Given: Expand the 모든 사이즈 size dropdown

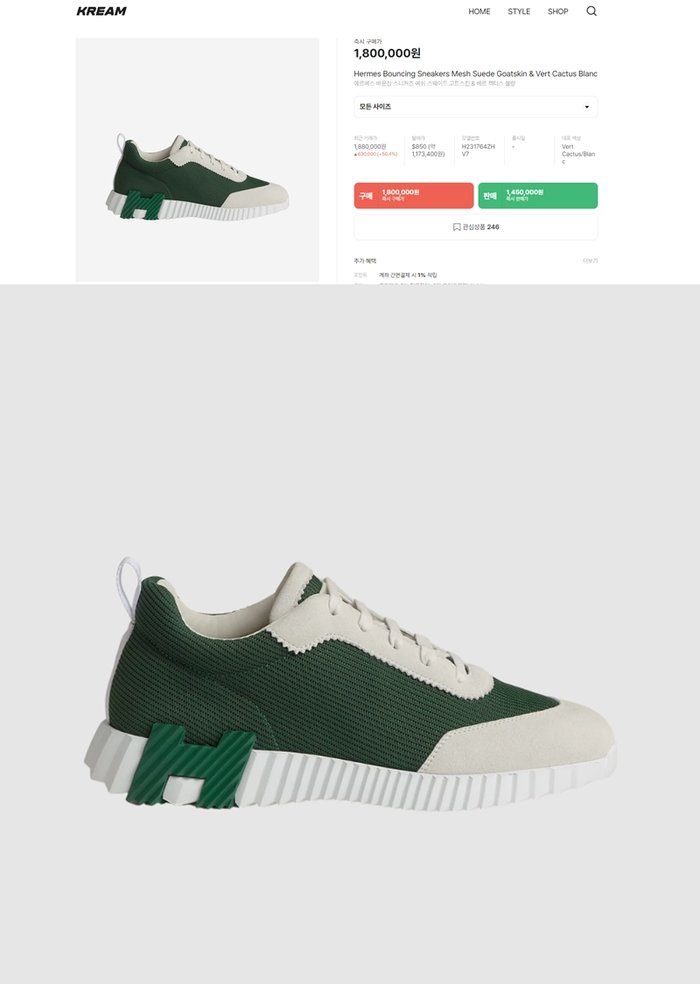Looking at the screenshot, I should tap(476, 107).
